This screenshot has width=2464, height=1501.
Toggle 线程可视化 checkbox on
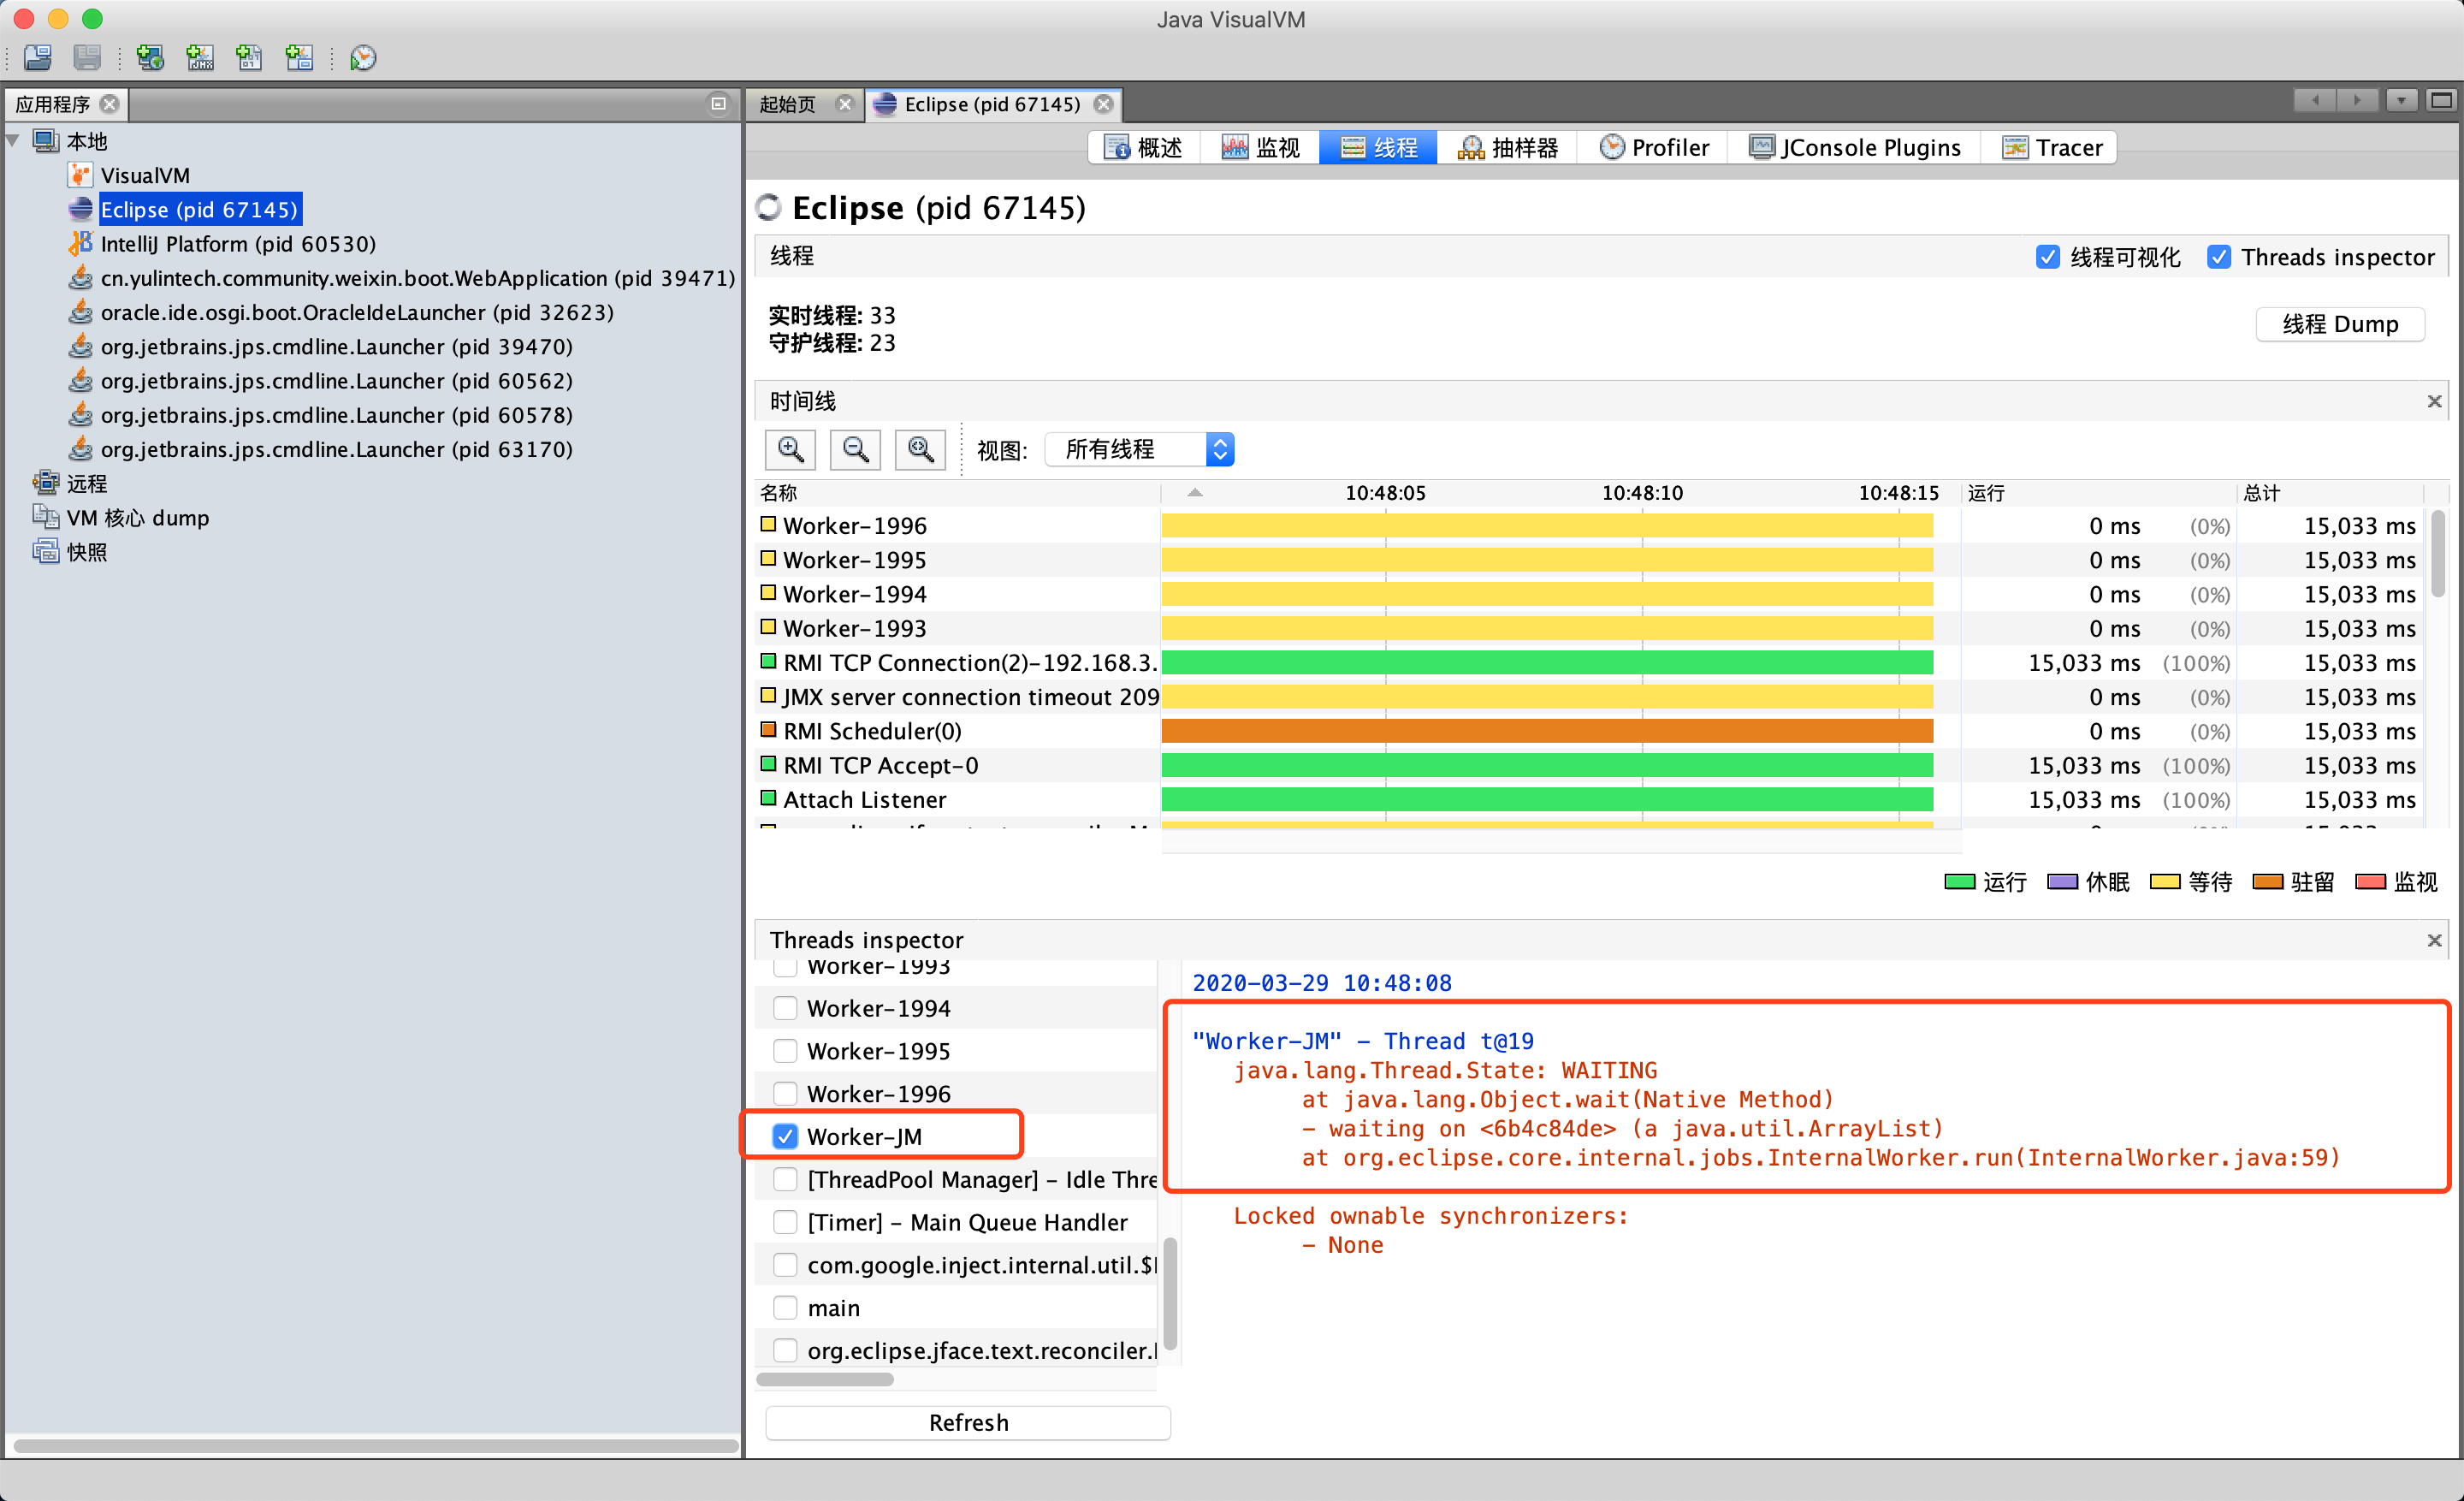click(x=2045, y=258)
